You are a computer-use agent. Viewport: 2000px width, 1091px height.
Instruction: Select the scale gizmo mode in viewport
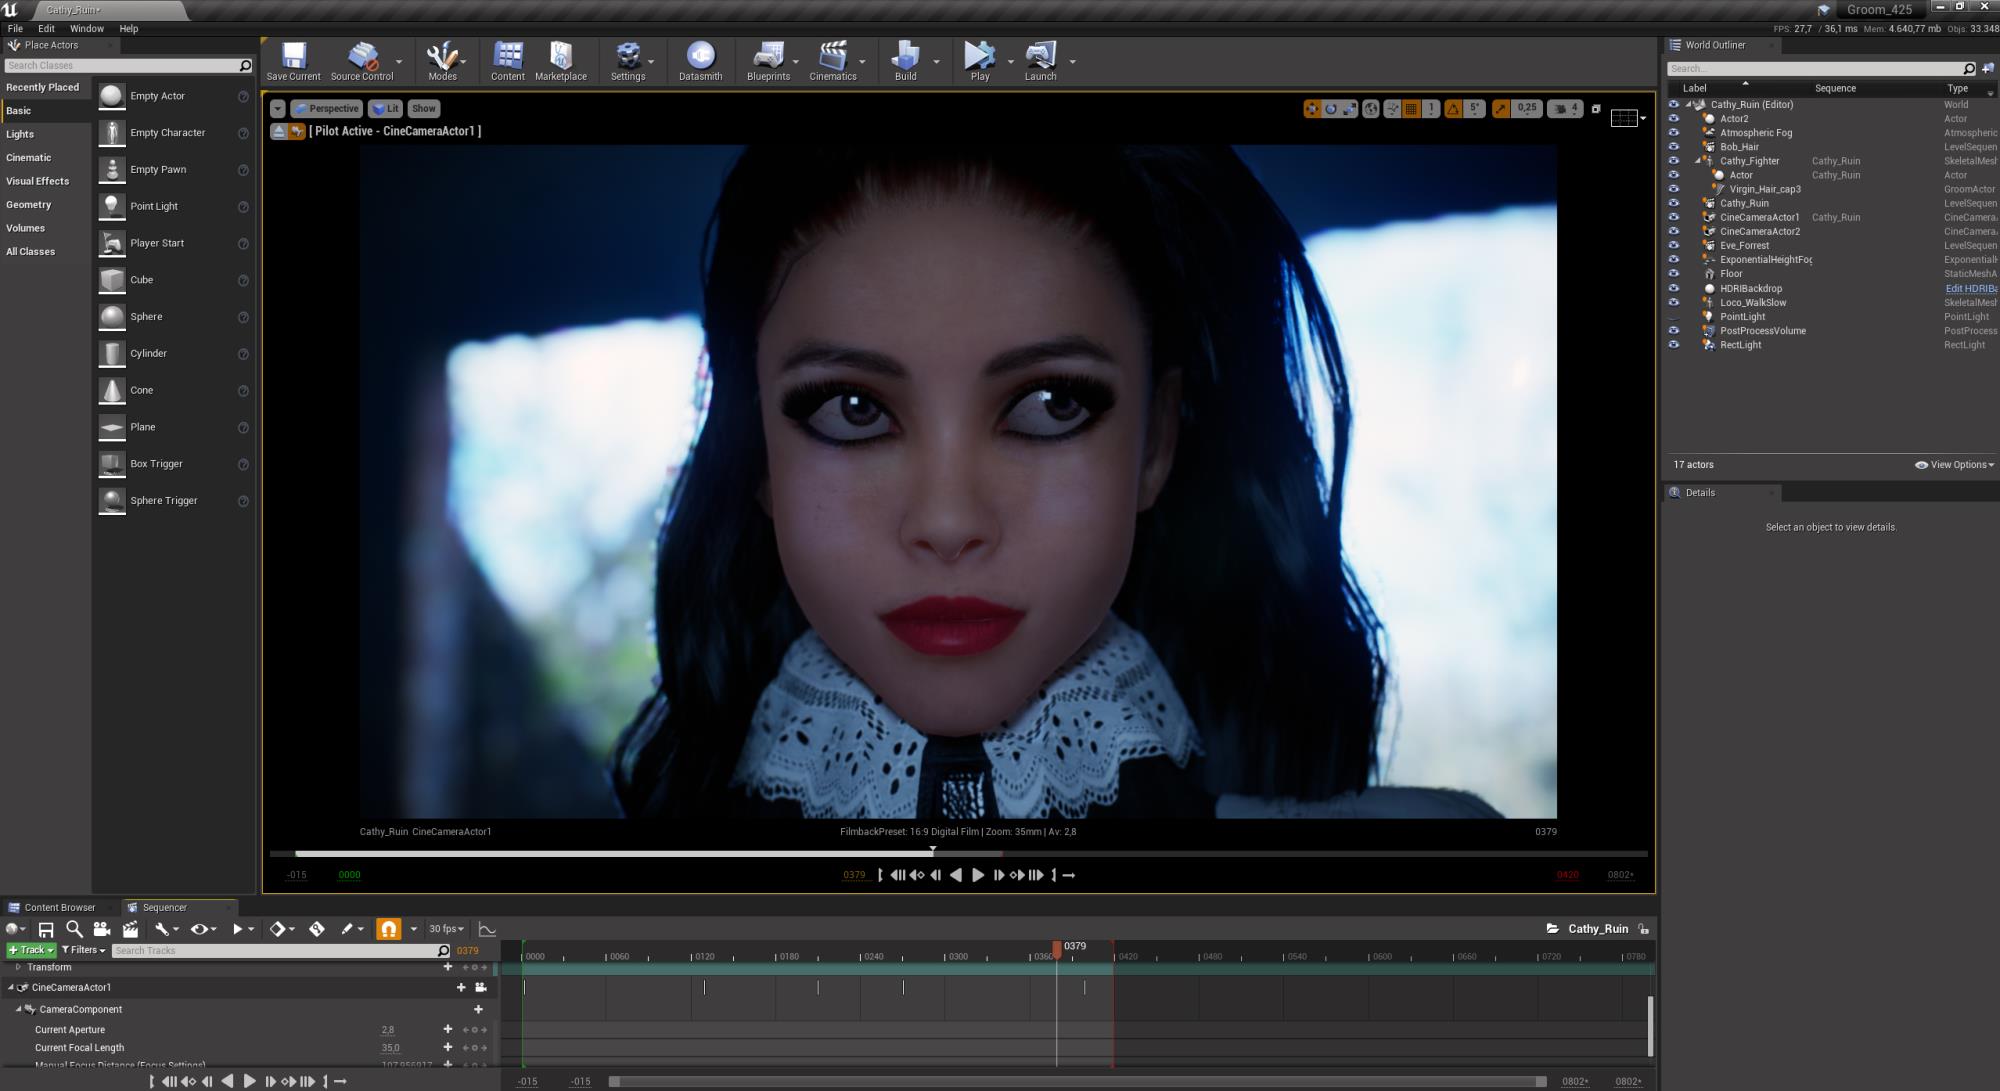[x=1350, y=109]
